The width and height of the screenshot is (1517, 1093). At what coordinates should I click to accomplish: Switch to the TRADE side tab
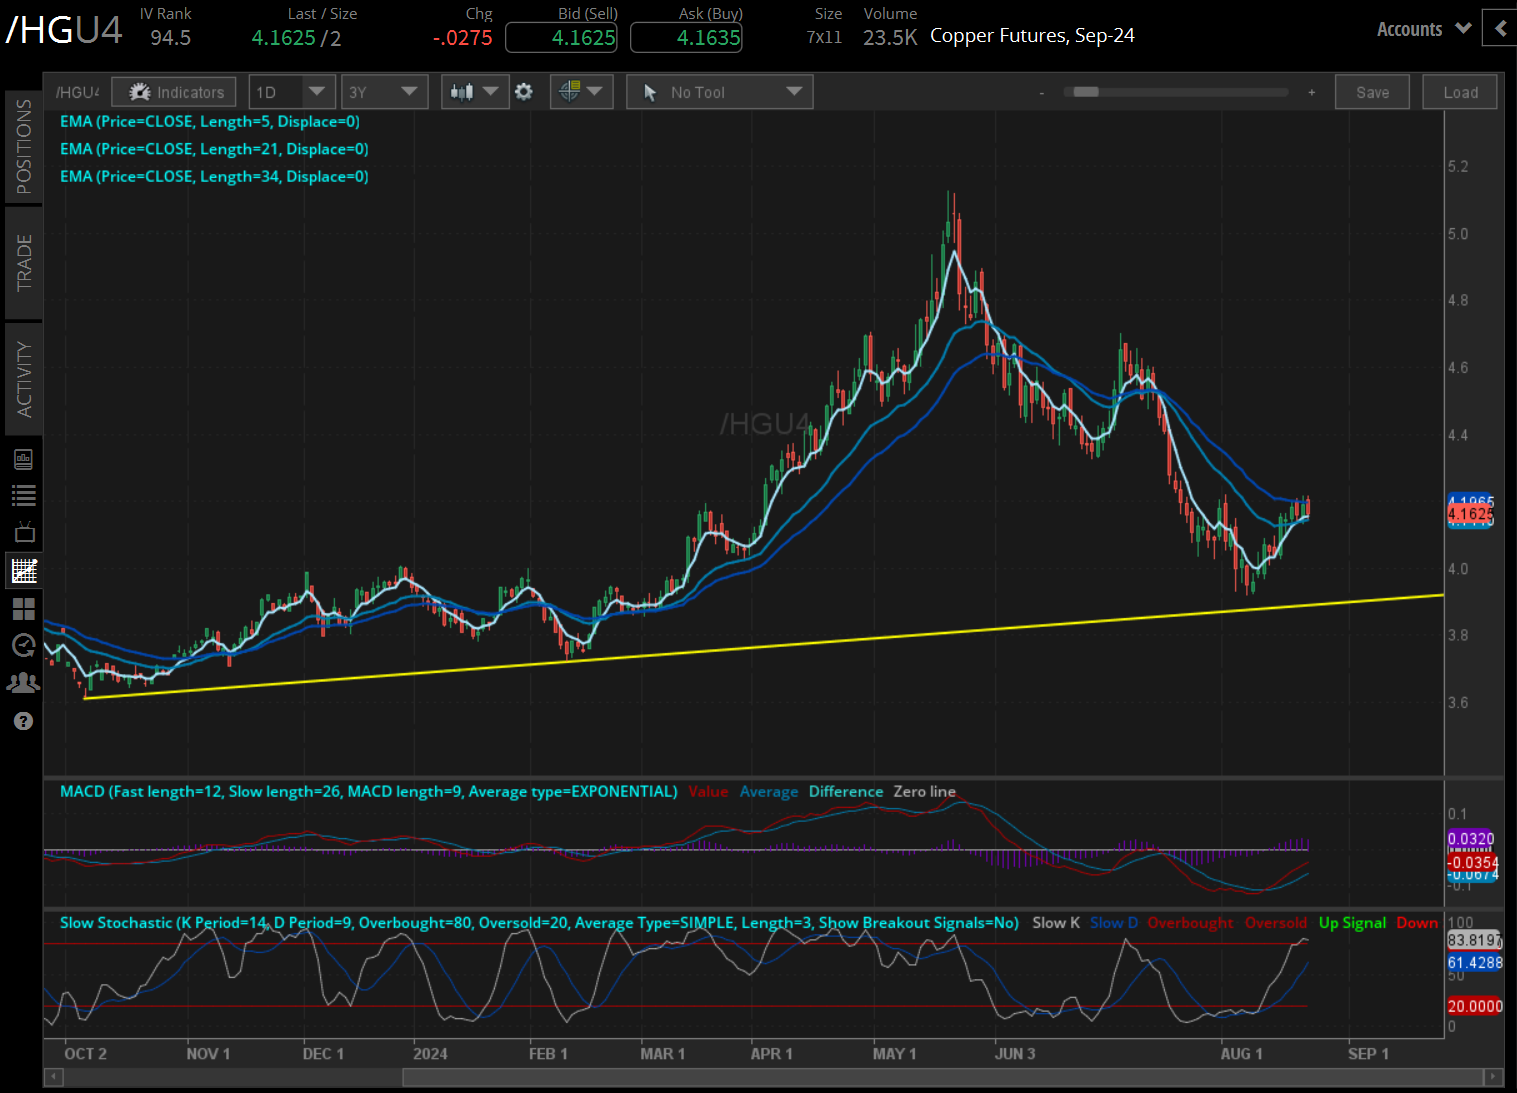pos(24,262)
